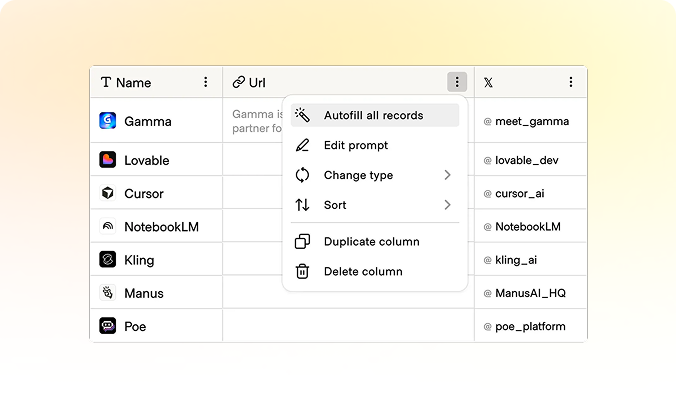
Task: Click the poe_platform handle cell
Action: [x=531, y=326]
